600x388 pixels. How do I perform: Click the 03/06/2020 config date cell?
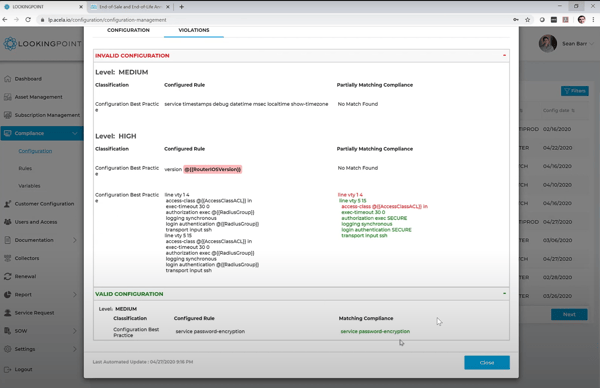click(557, 240)
